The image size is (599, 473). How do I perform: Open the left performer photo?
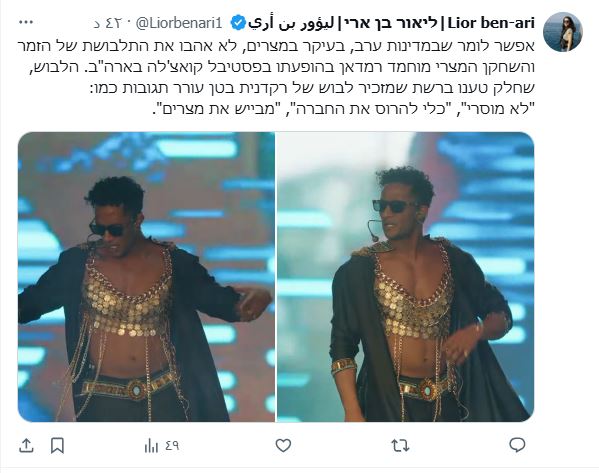(x=146, y=277)
